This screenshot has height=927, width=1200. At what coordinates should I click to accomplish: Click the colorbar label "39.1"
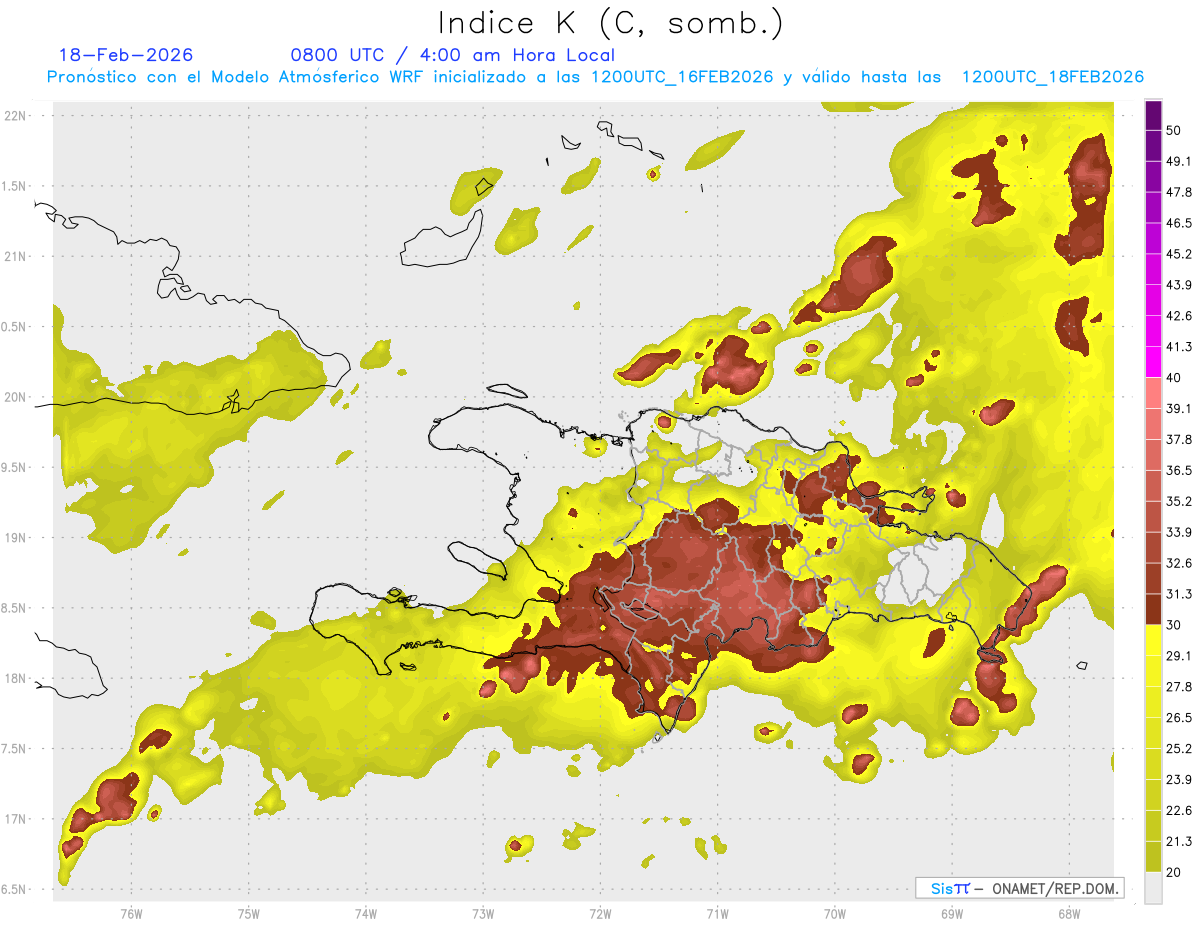click(x=1179, y=409)
